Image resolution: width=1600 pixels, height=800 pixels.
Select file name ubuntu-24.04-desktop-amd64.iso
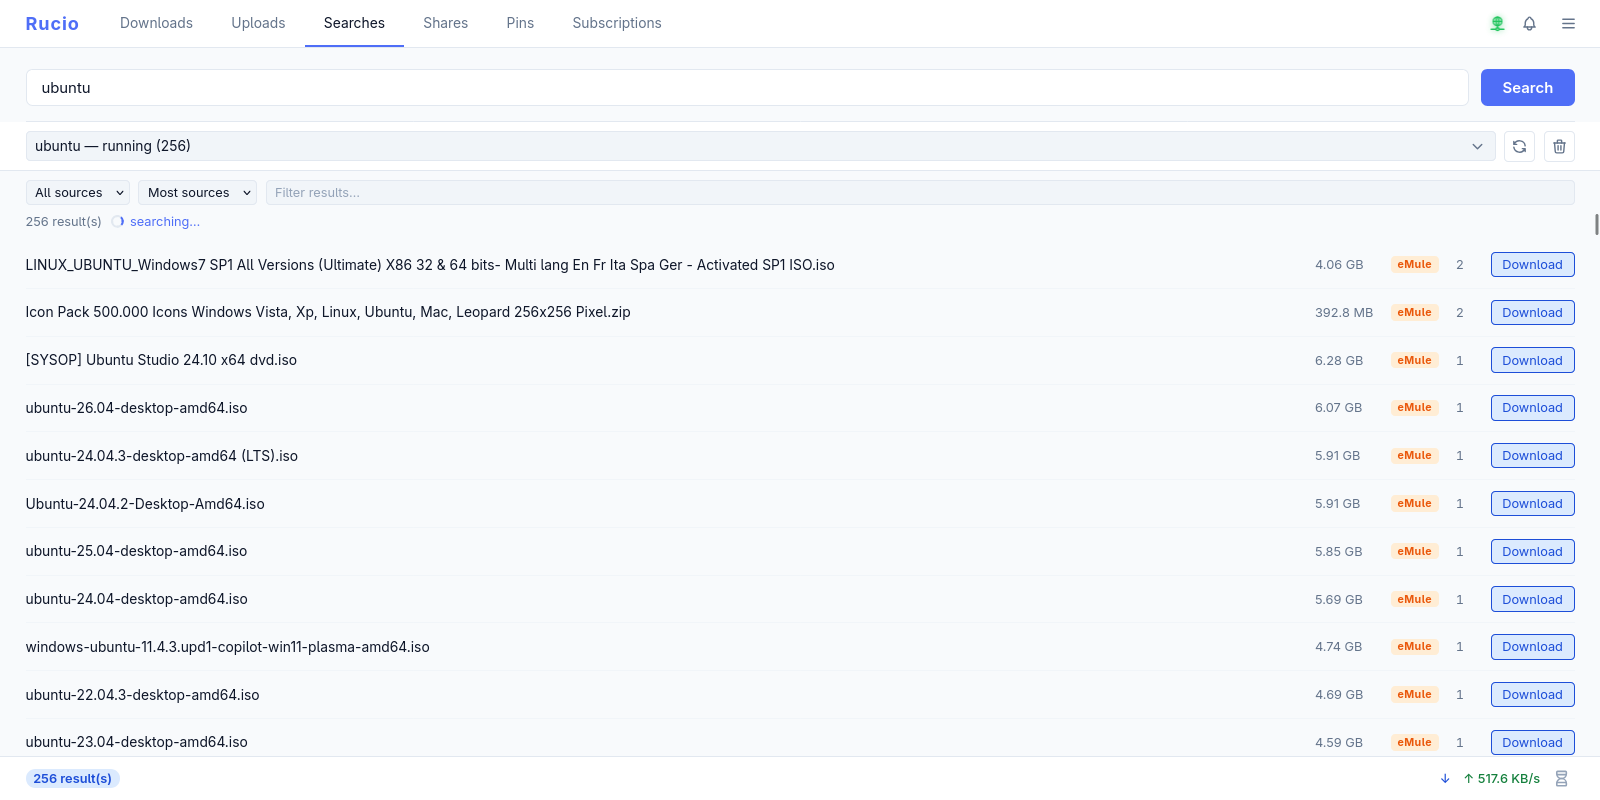[x=136, y=599]
